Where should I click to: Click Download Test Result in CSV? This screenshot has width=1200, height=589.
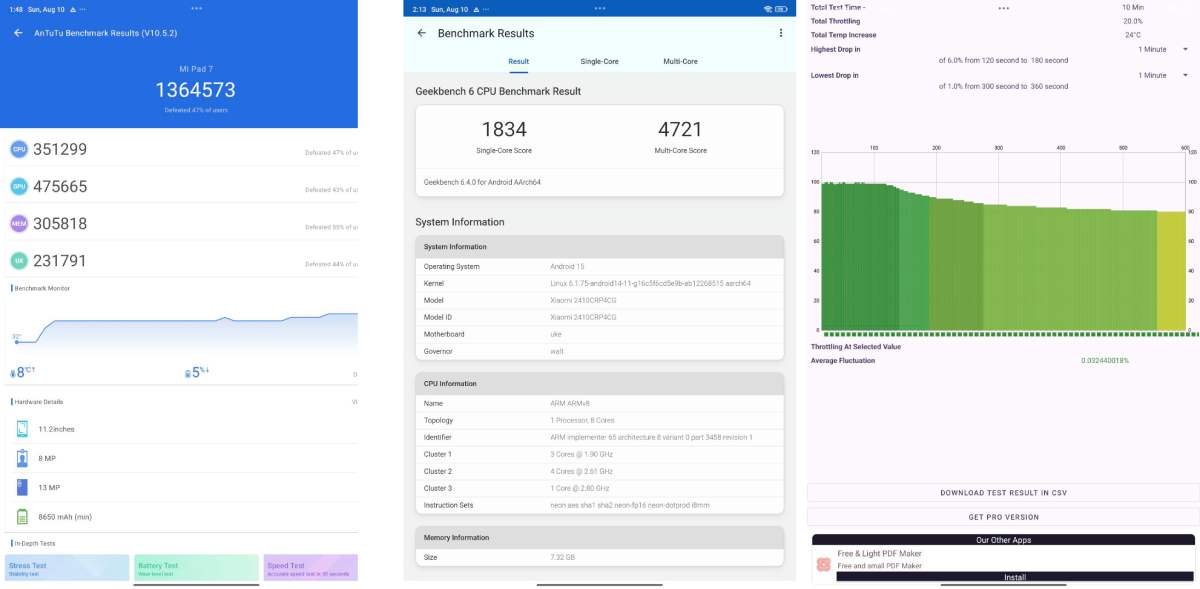[1003, 493]
